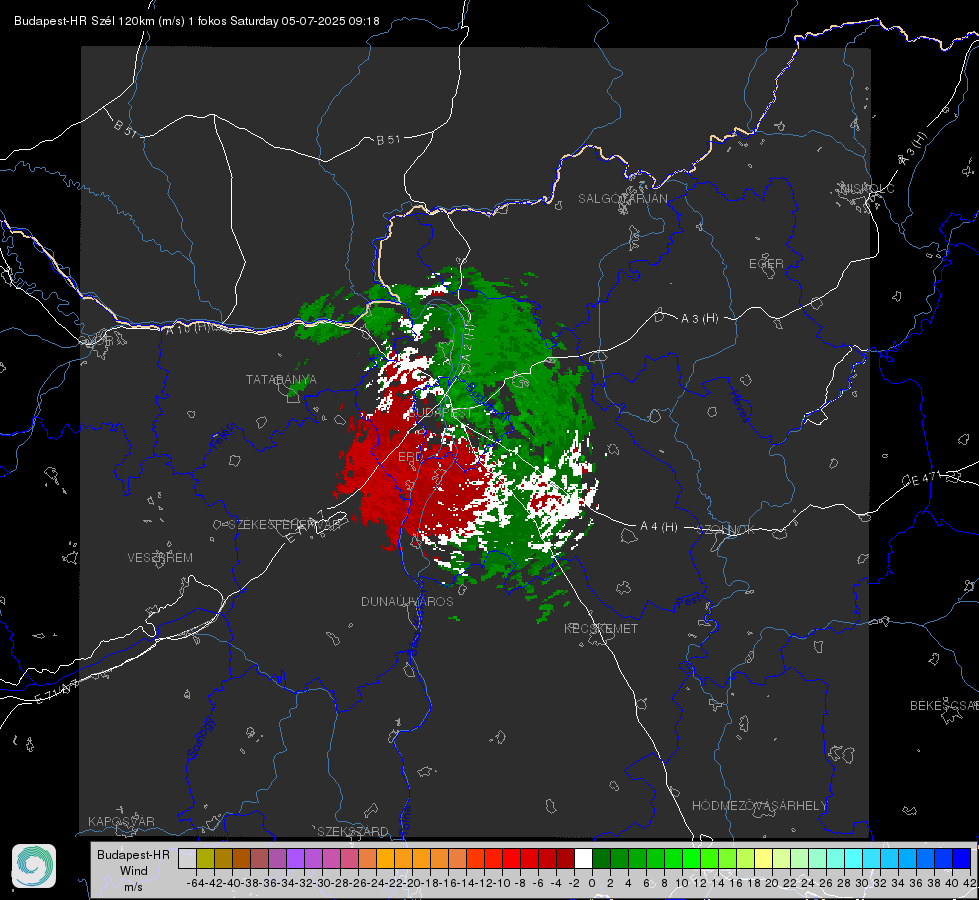The image size is (979, 900).
Task: Click the HÓDMEZŐVÁSÁRHELY city label
Action: (759, 806)
